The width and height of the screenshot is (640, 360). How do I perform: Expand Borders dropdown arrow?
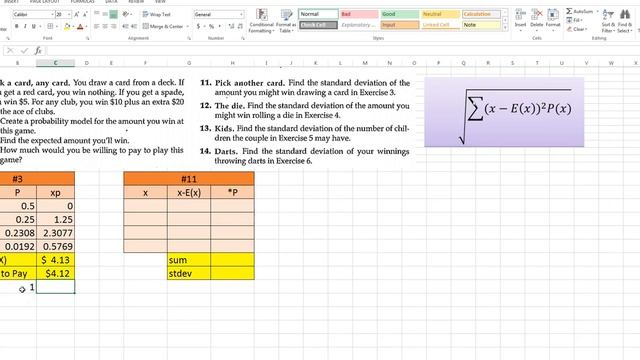56,27
